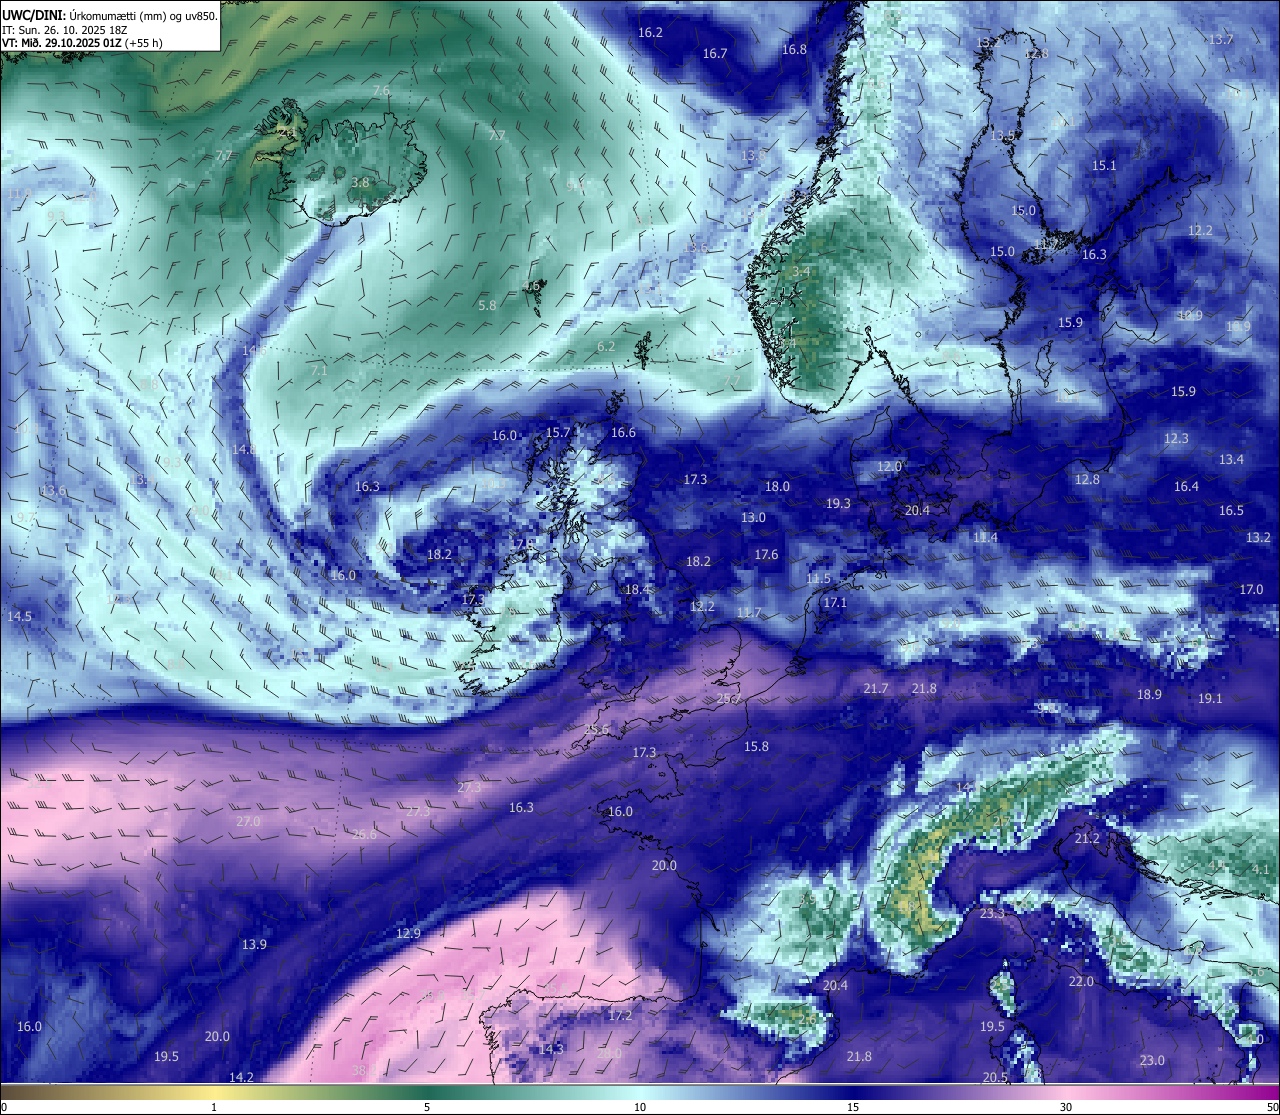Screen dimensions: 1280x1115
Task: Click the 16.5 map value
Action: tap(1231, 511)
